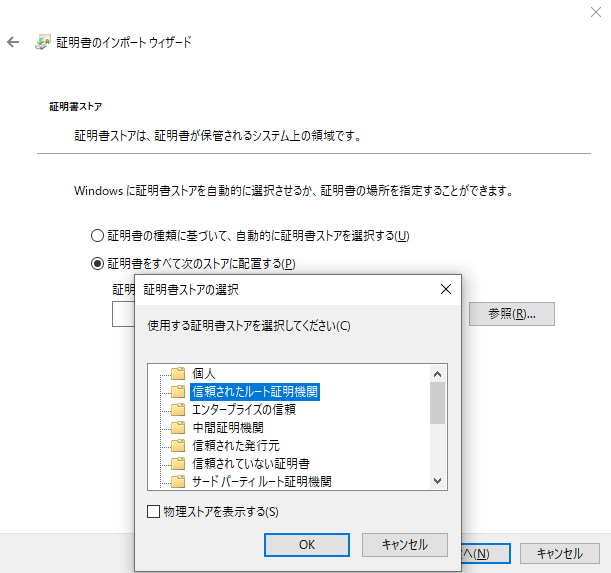Click the certificate import wizard icon
The width and height of the screenshot is (611, 573).
pos(42,42)
